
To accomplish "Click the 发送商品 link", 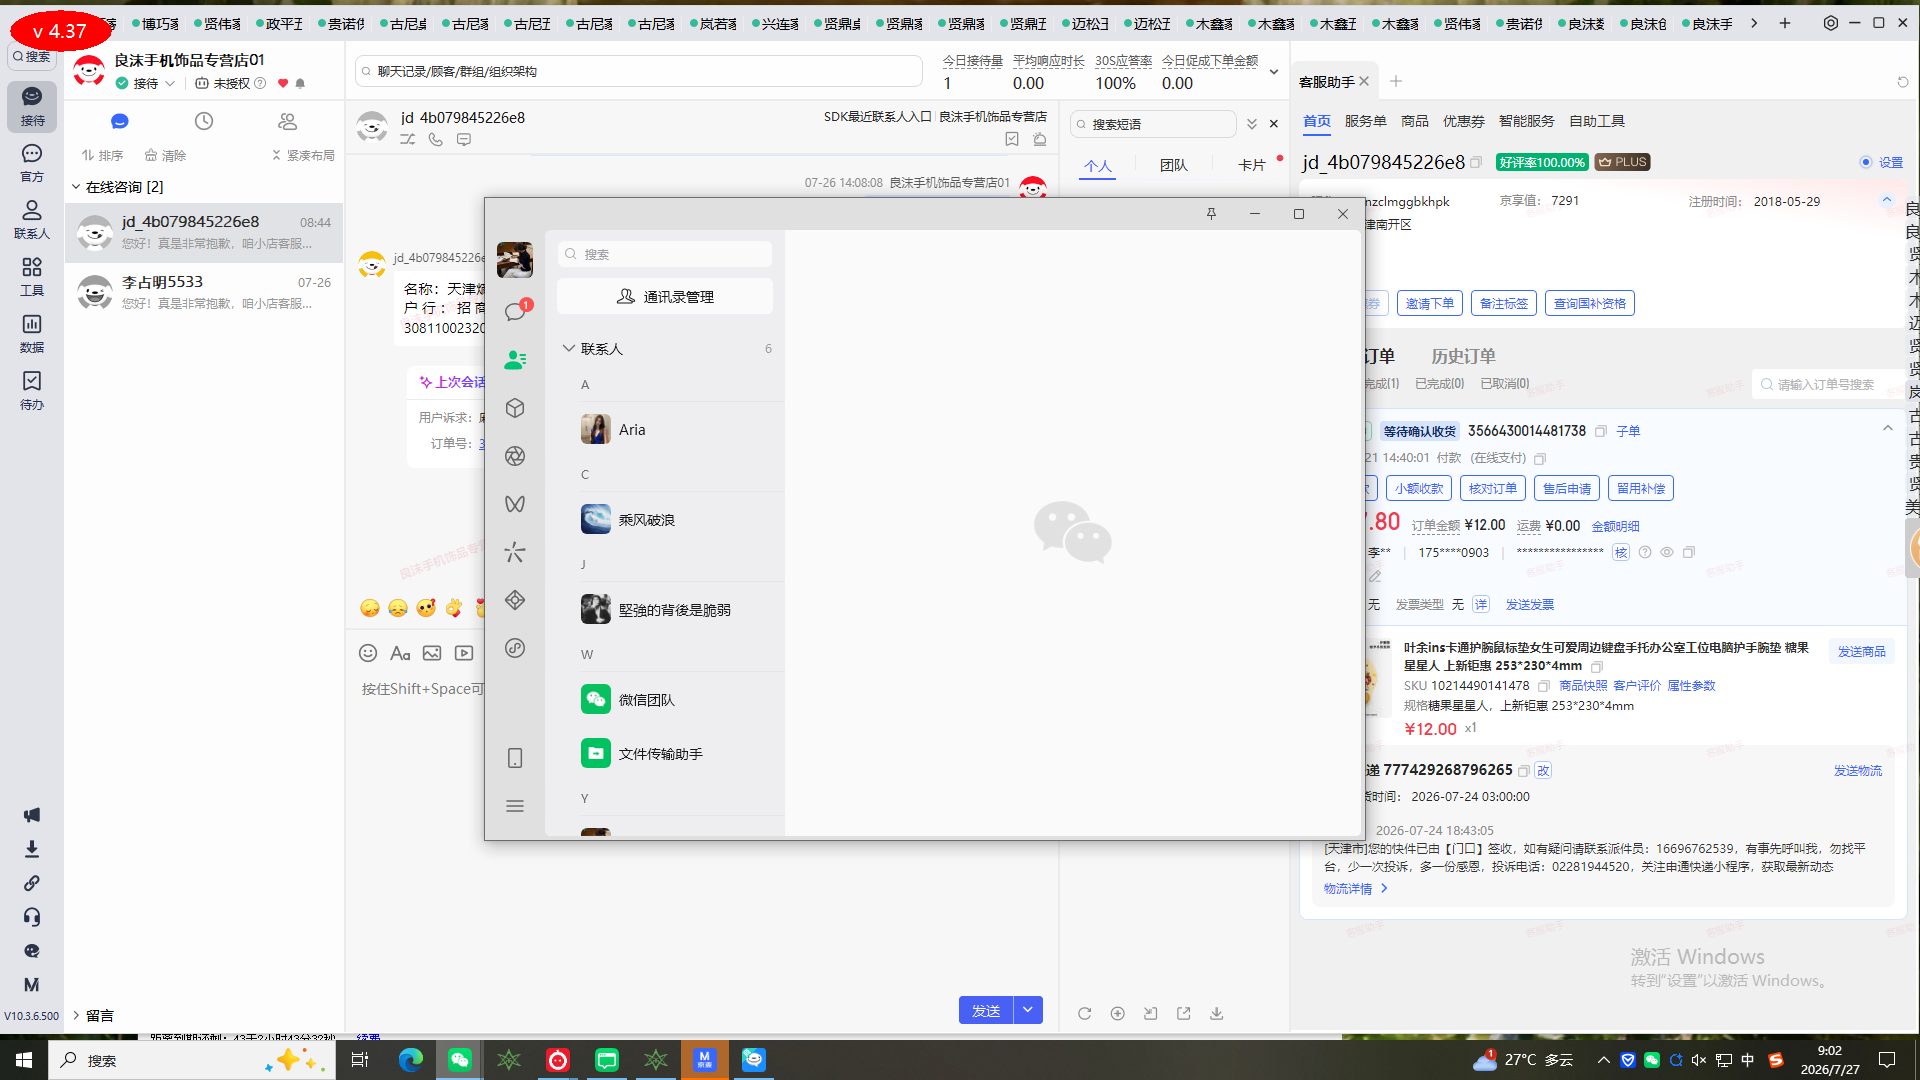I will (x=1861, y=651).
